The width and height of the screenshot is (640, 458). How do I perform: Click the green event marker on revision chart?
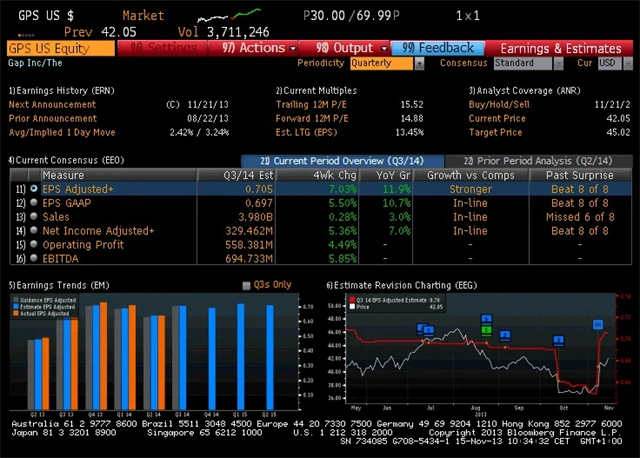(486, 328)
